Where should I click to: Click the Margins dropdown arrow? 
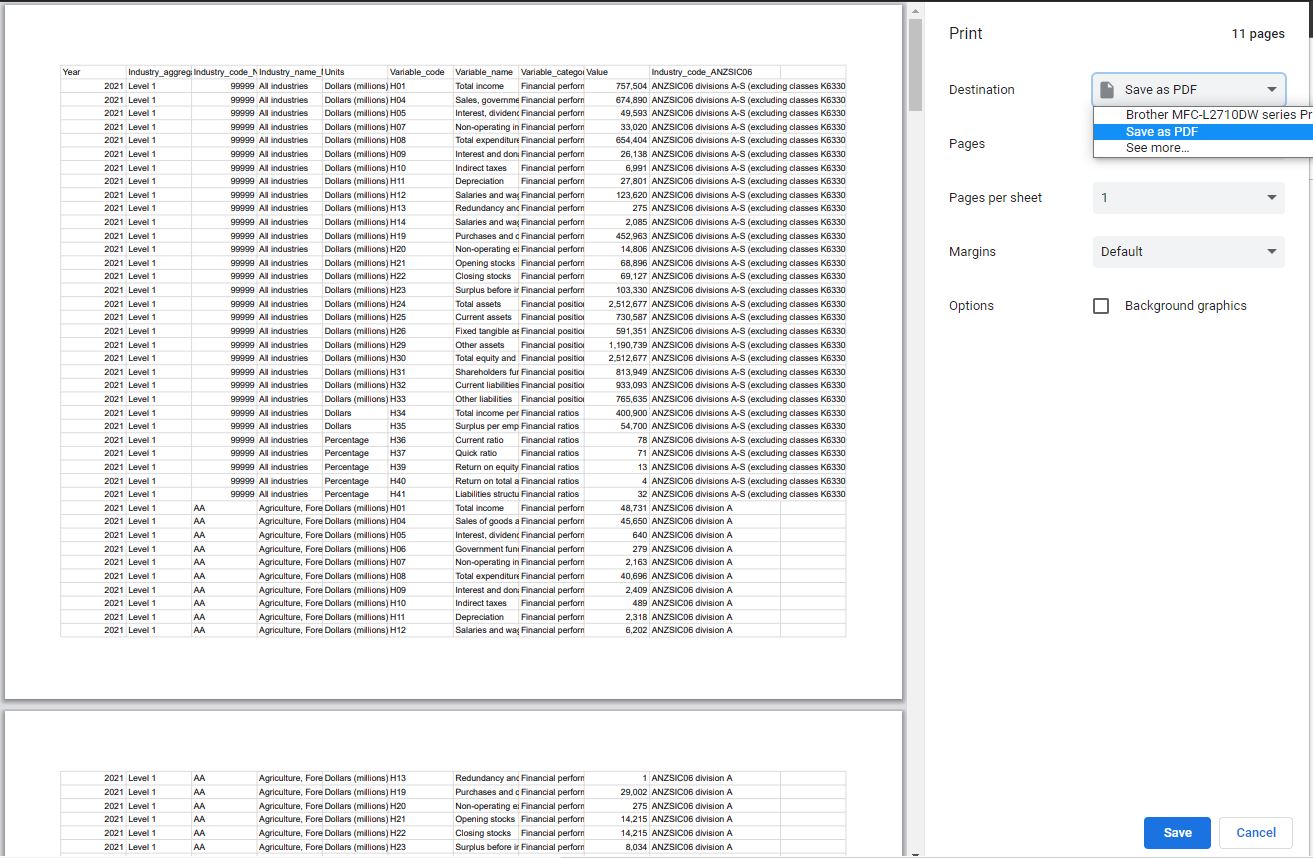(x=1273, y=251)
